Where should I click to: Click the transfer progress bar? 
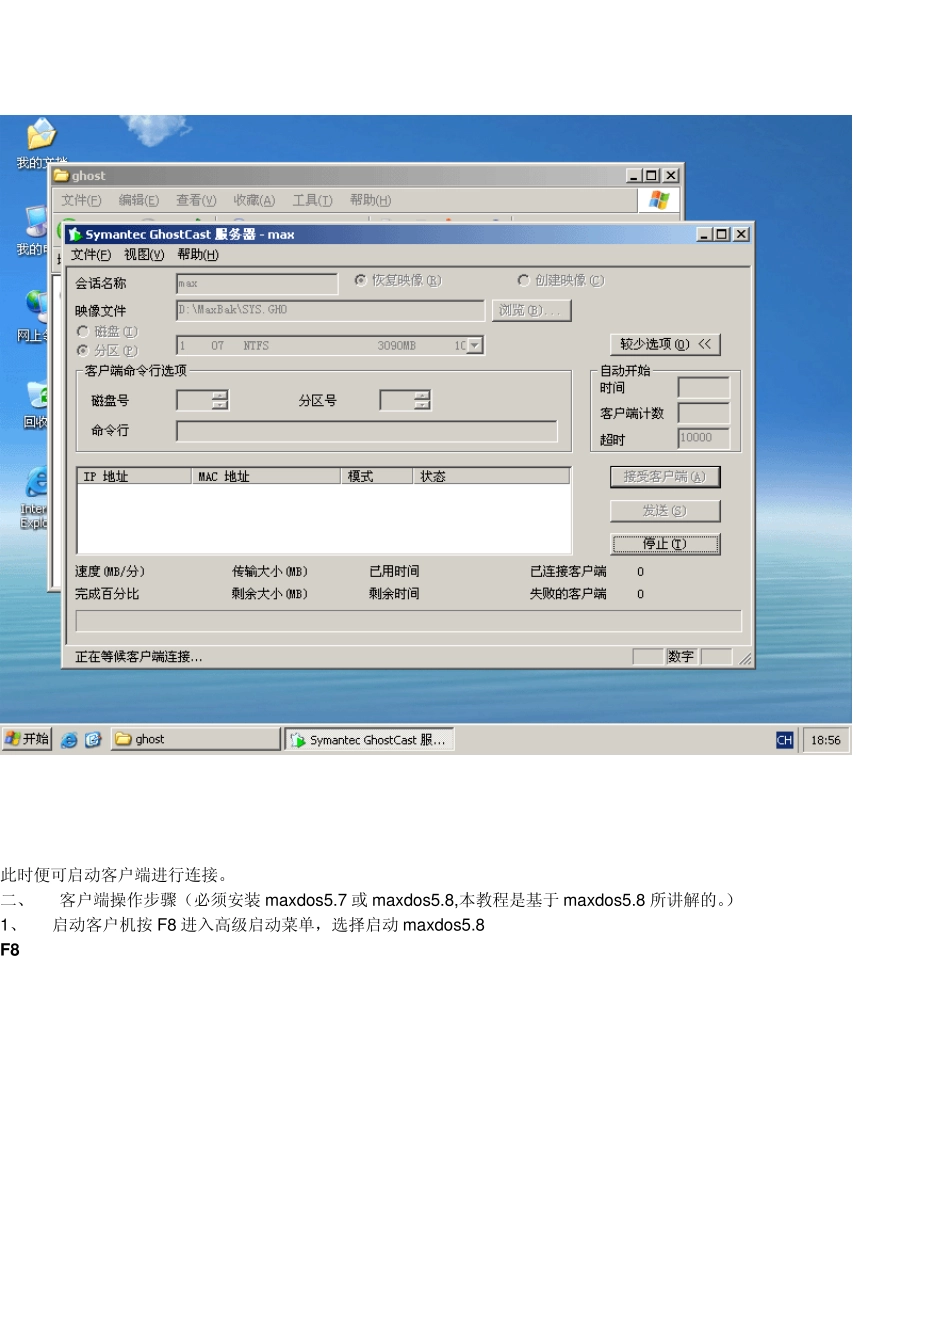[409, 621]
